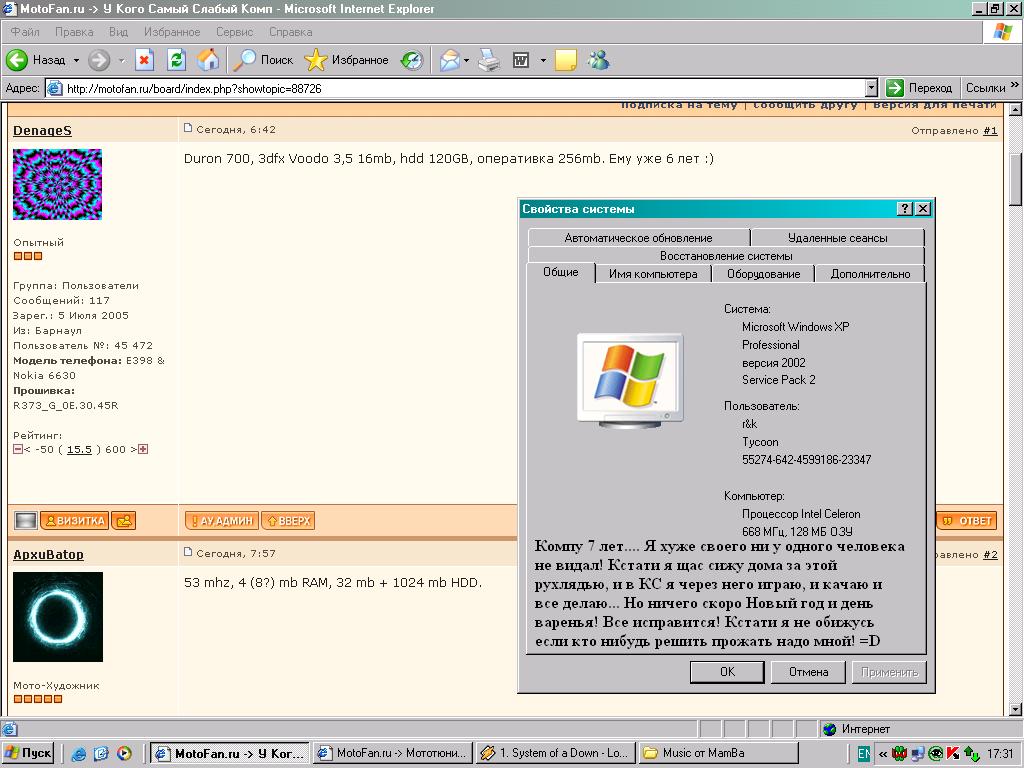The width and height of the screenshot is (1024, 768).
Task: Refresh the page using the green arrows icon
Action: point(176,60)
